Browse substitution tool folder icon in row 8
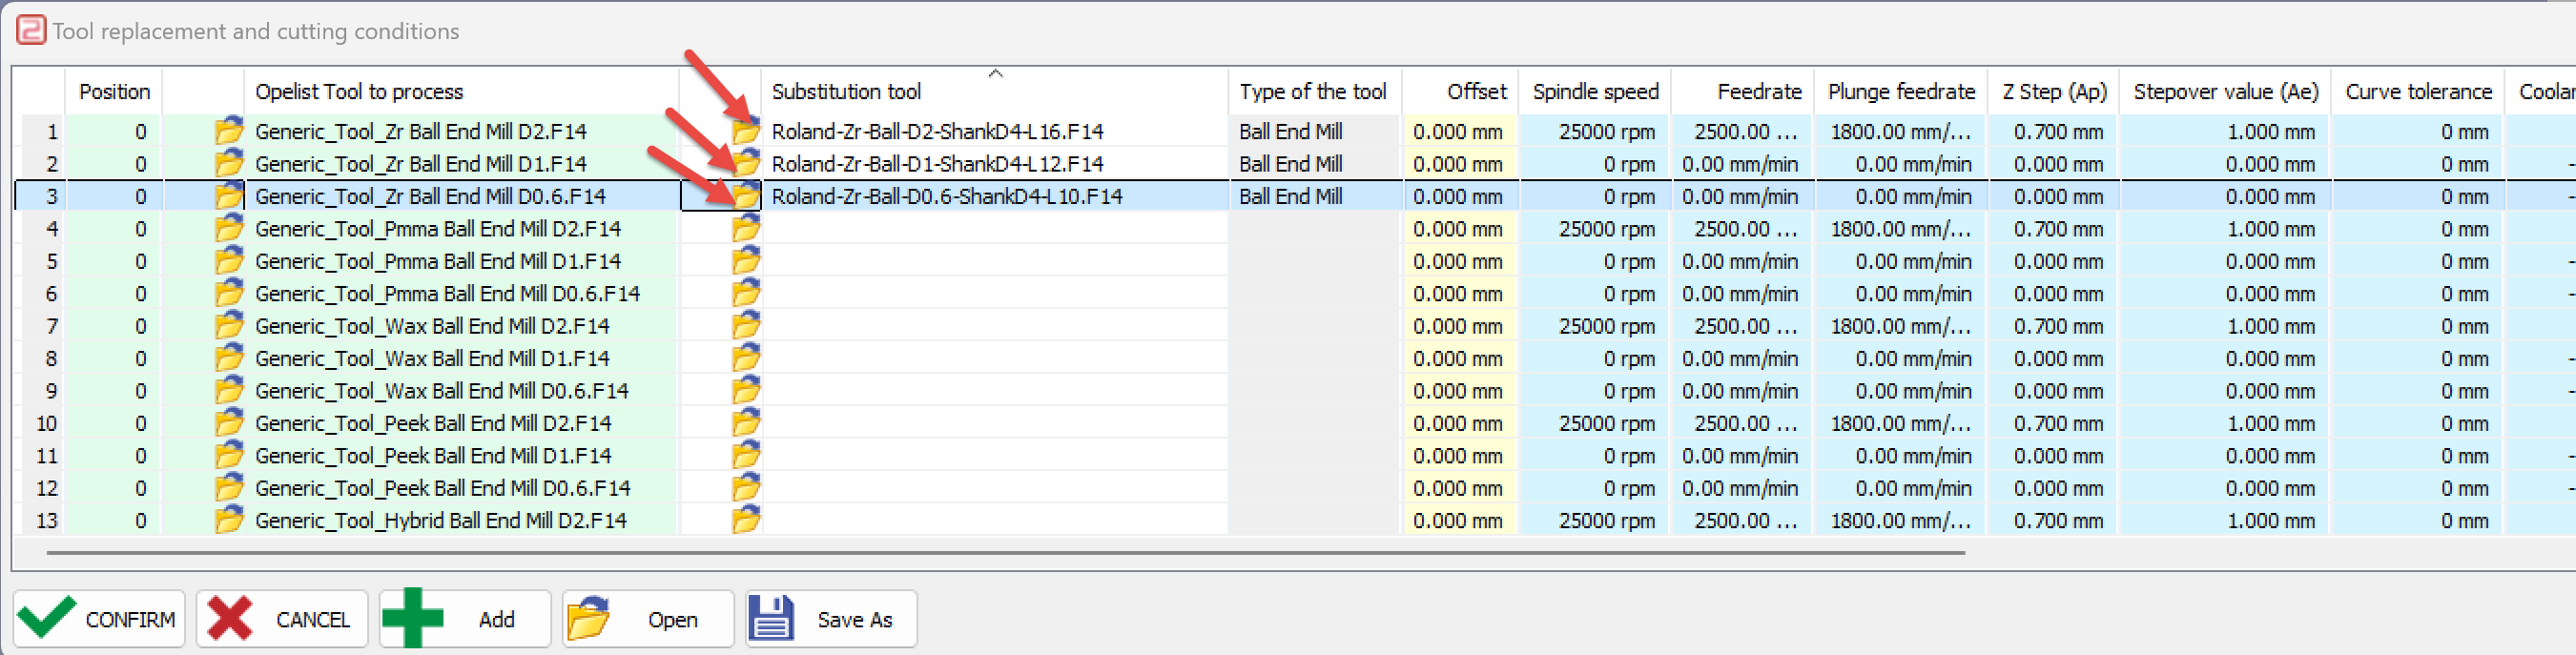This screenshot has width=2576, height=655. coord(746,358)
